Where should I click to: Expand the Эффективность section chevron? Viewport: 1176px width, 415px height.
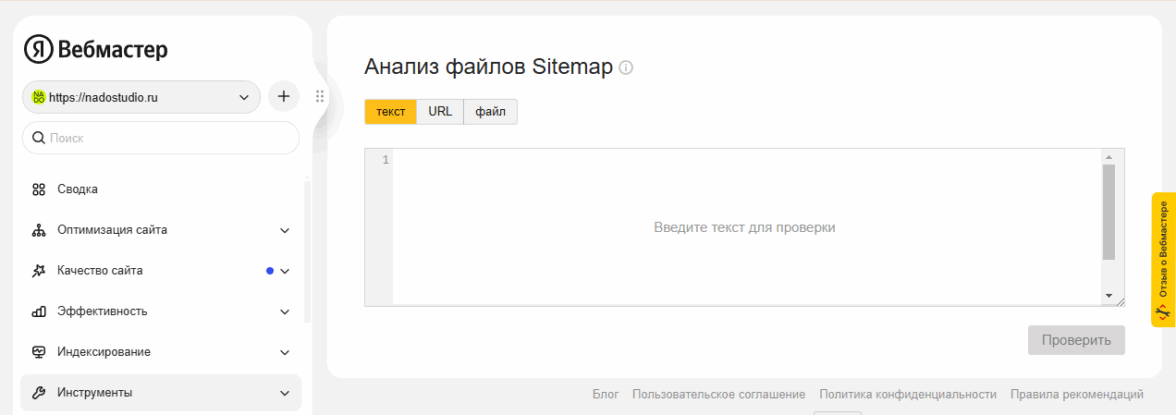285,312
